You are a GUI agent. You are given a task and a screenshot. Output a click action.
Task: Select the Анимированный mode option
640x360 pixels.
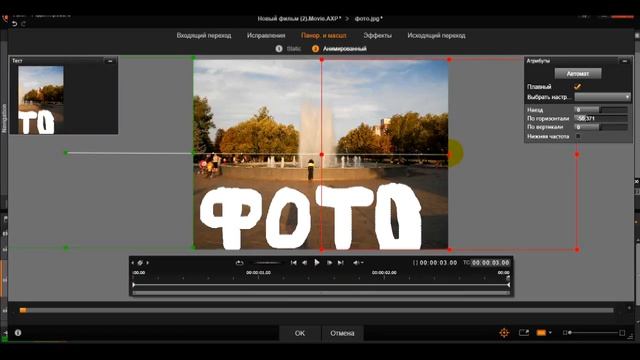coord(340,49)
